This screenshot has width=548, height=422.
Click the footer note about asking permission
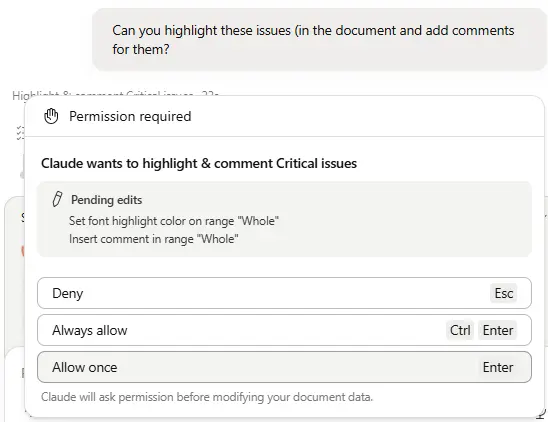(x=207, y=397)
